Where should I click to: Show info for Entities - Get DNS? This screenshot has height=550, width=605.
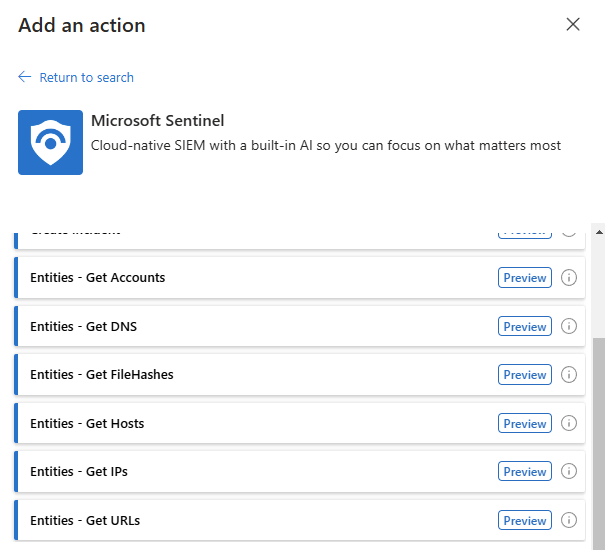pos(569,326)
